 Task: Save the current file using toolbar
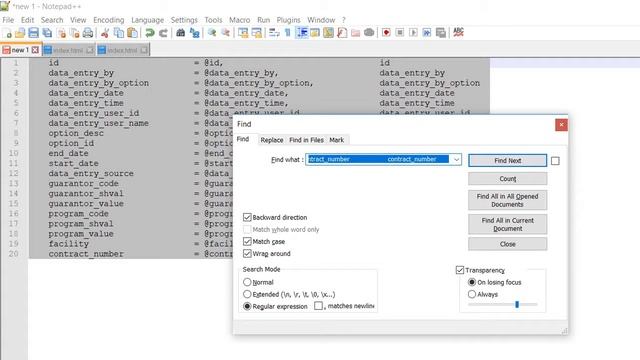pos(33,33)
